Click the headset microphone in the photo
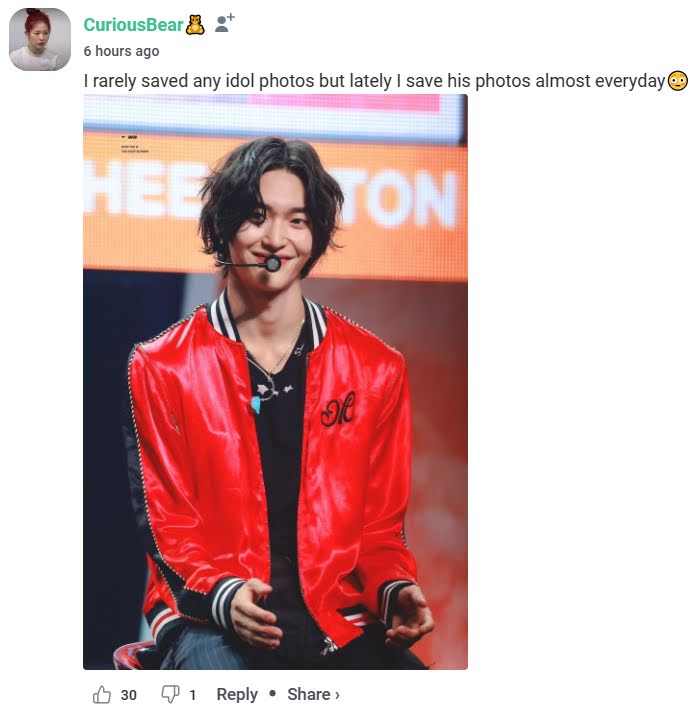The image size is (698, 711). (x=273, y=263)
